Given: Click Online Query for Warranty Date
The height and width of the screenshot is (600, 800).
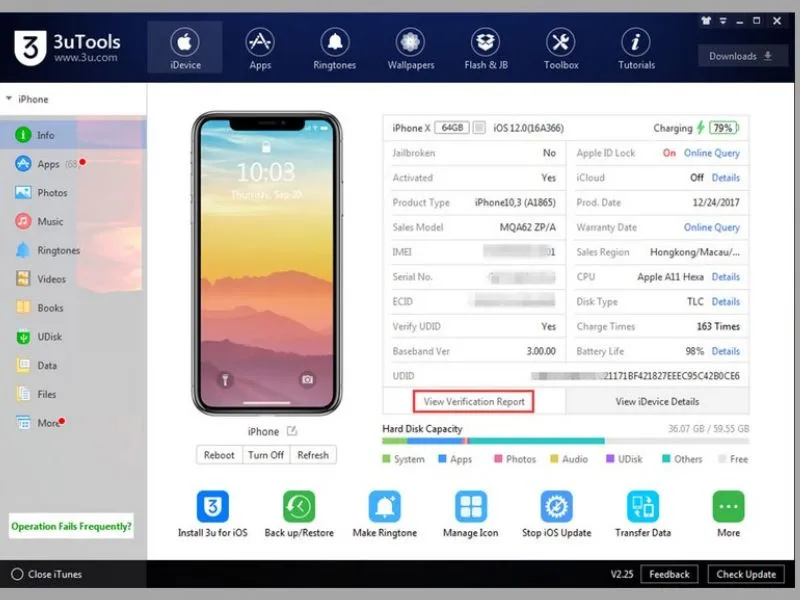Looking at the screenshot, I should pos(711,228).
